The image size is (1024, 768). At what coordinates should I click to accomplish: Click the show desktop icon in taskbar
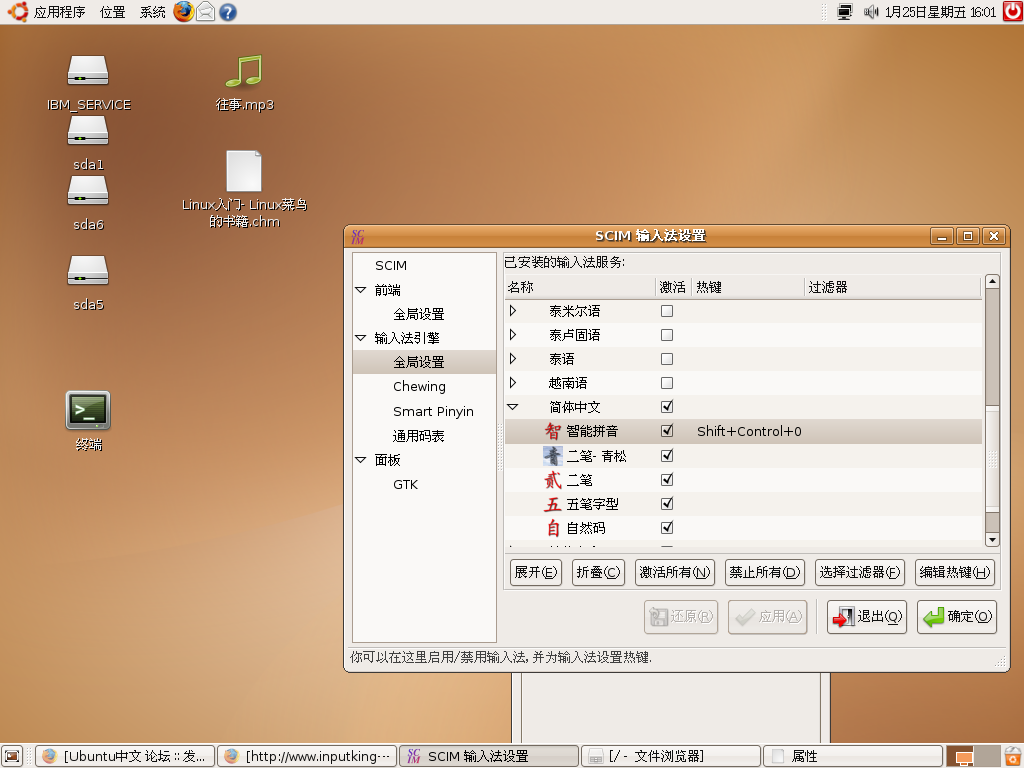(x=12, y=756)
